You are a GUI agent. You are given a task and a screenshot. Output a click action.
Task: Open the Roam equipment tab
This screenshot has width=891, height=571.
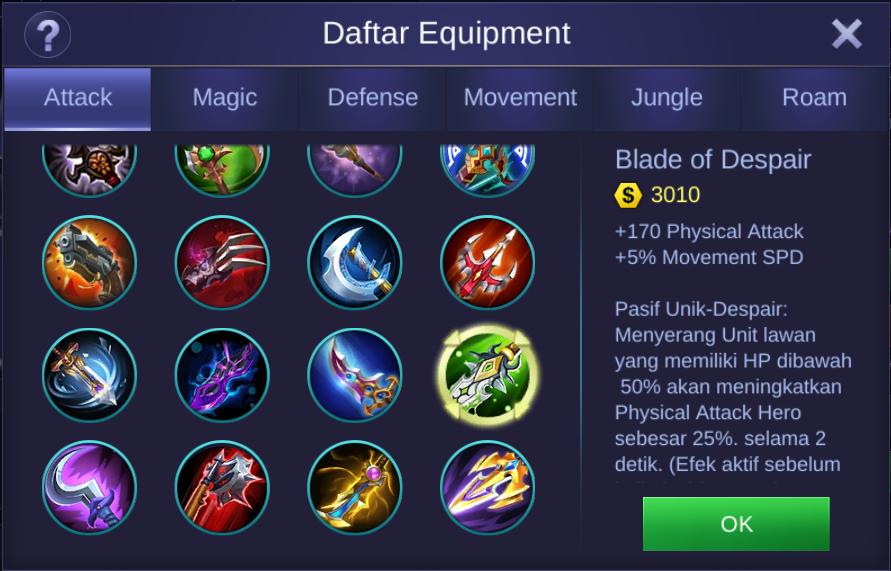814,99
